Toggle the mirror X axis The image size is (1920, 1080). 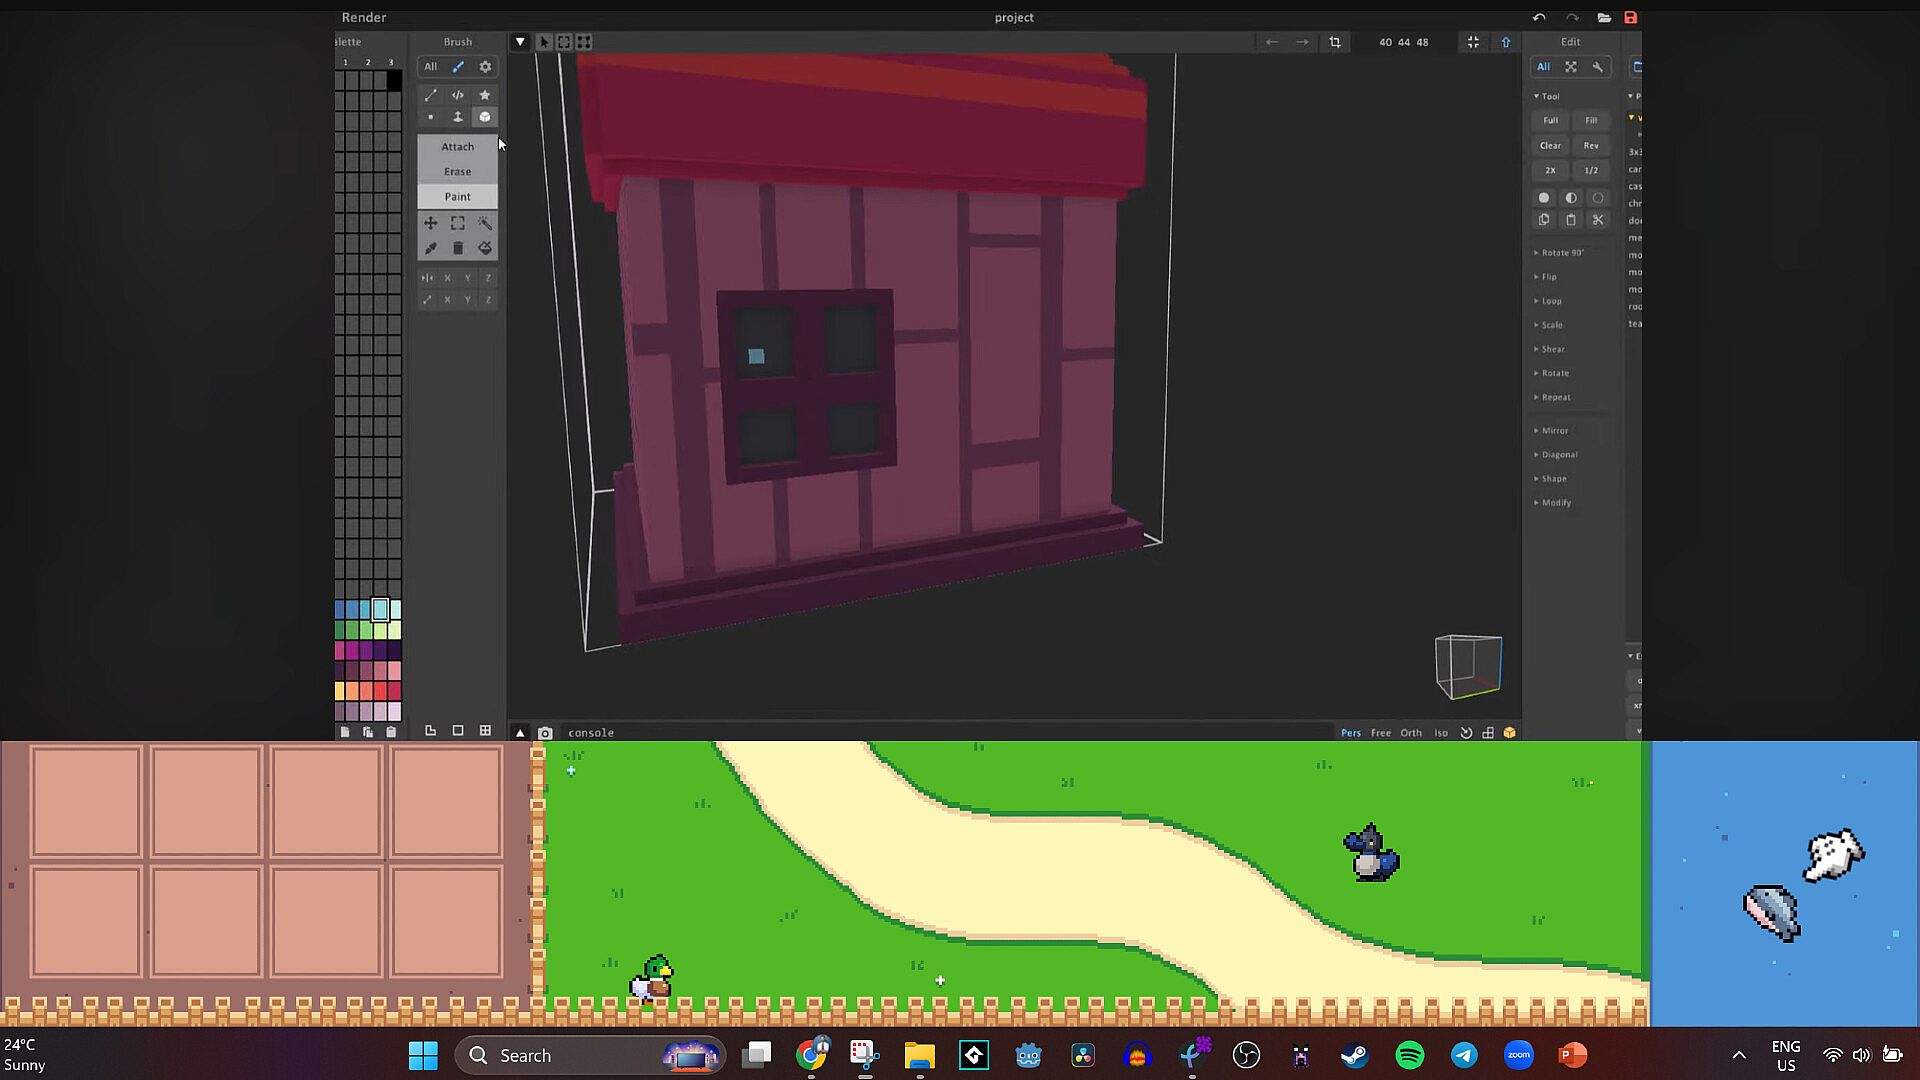tap(447, 278)
